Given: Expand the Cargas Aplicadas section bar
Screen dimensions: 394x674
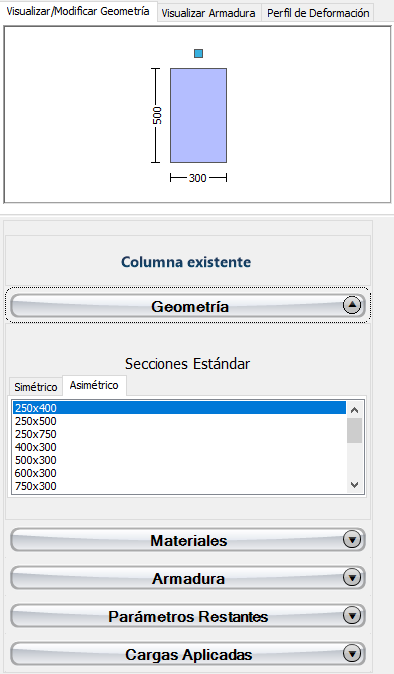Looking at the screenshot, I should coord(188,654).
